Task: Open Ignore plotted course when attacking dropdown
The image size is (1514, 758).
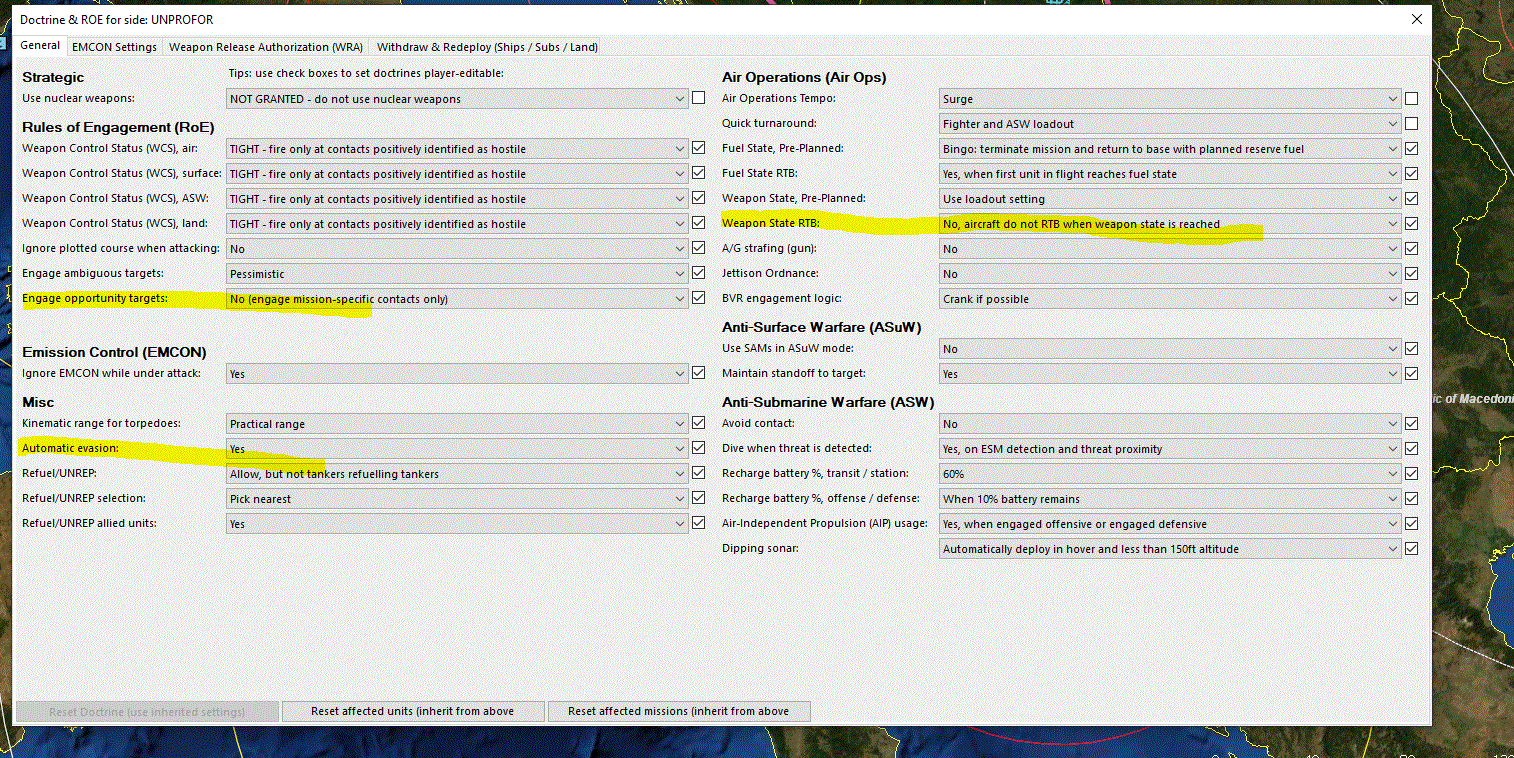Action: pos(457,249)
